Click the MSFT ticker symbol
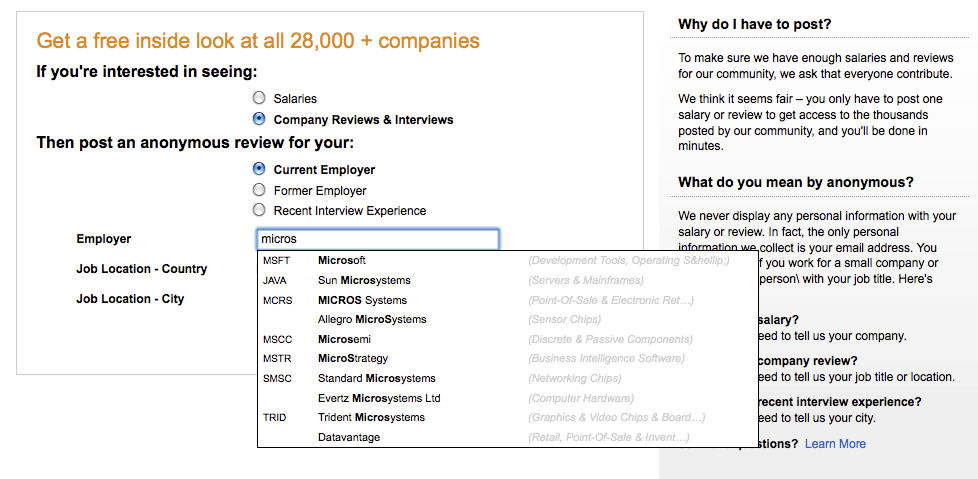Image resolution: width=978 pixels, height=479 pixels. (x=276, y=260)
